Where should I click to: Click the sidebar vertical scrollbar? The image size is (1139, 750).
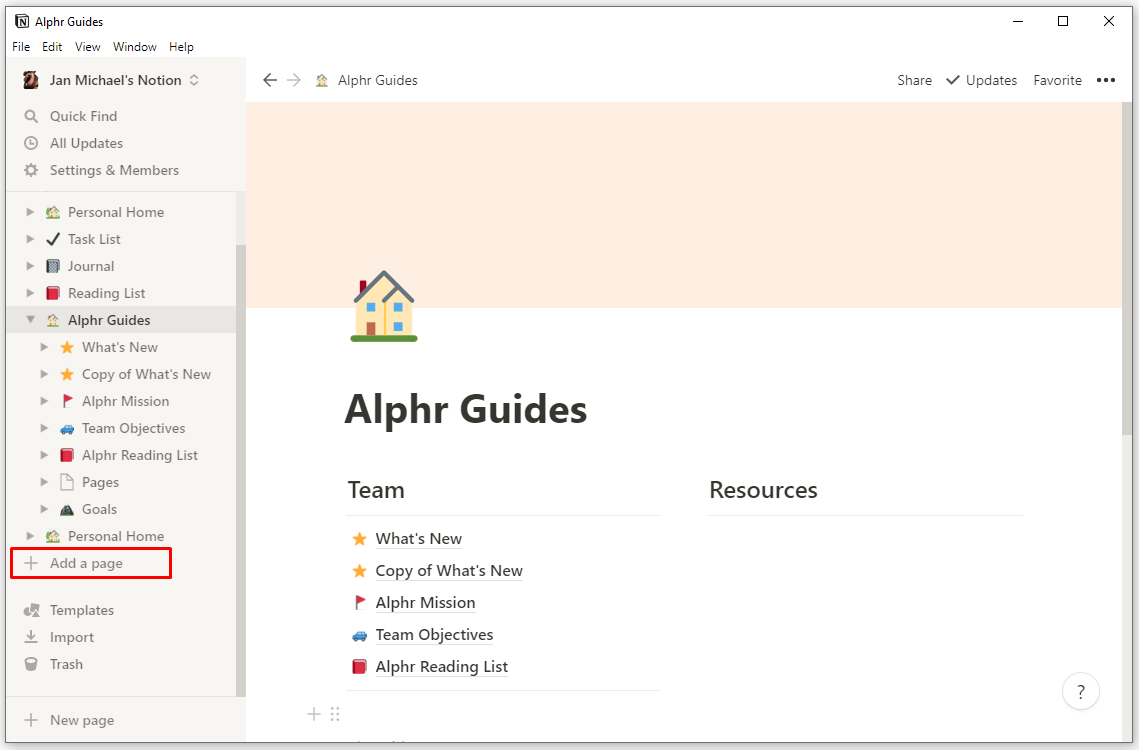click(x=240, y=470)
